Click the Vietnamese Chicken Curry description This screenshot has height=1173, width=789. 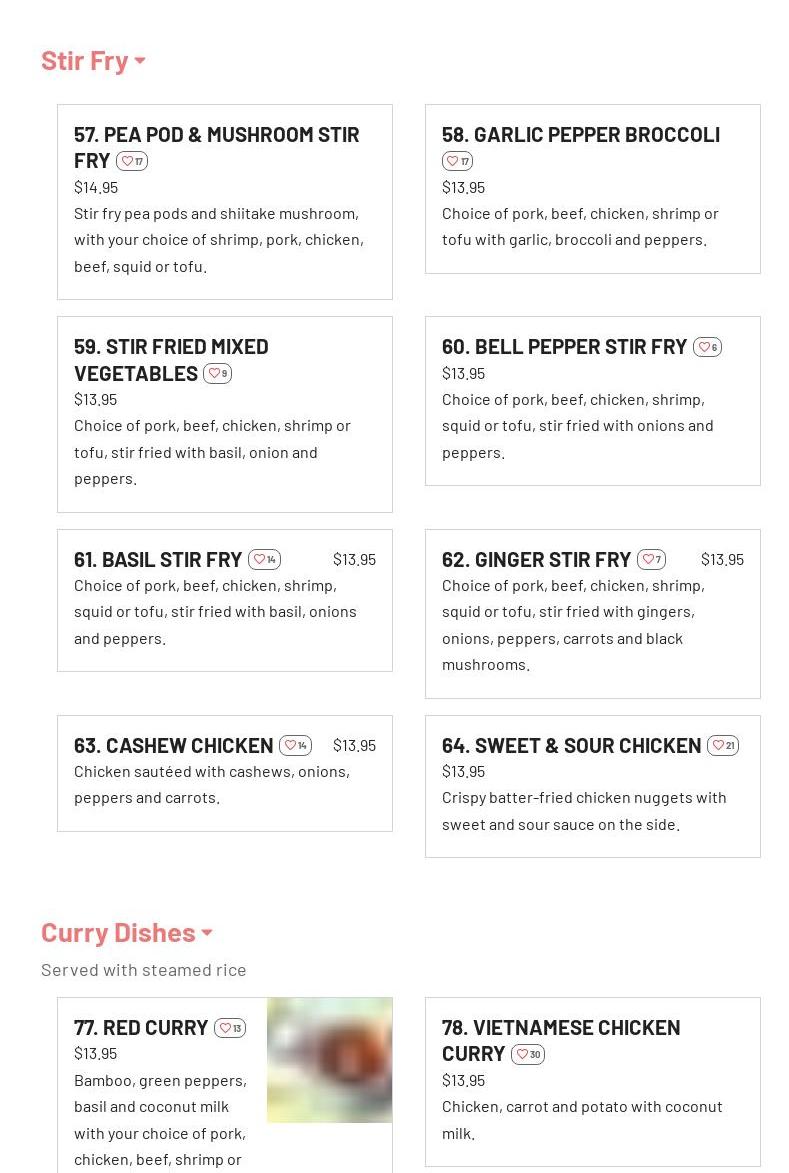582,1119
